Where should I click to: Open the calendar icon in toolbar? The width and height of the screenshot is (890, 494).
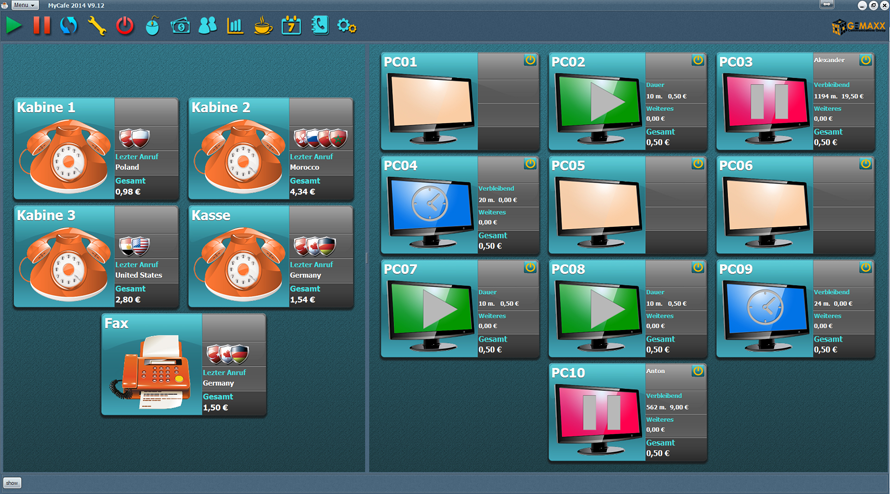coord(291,26)
